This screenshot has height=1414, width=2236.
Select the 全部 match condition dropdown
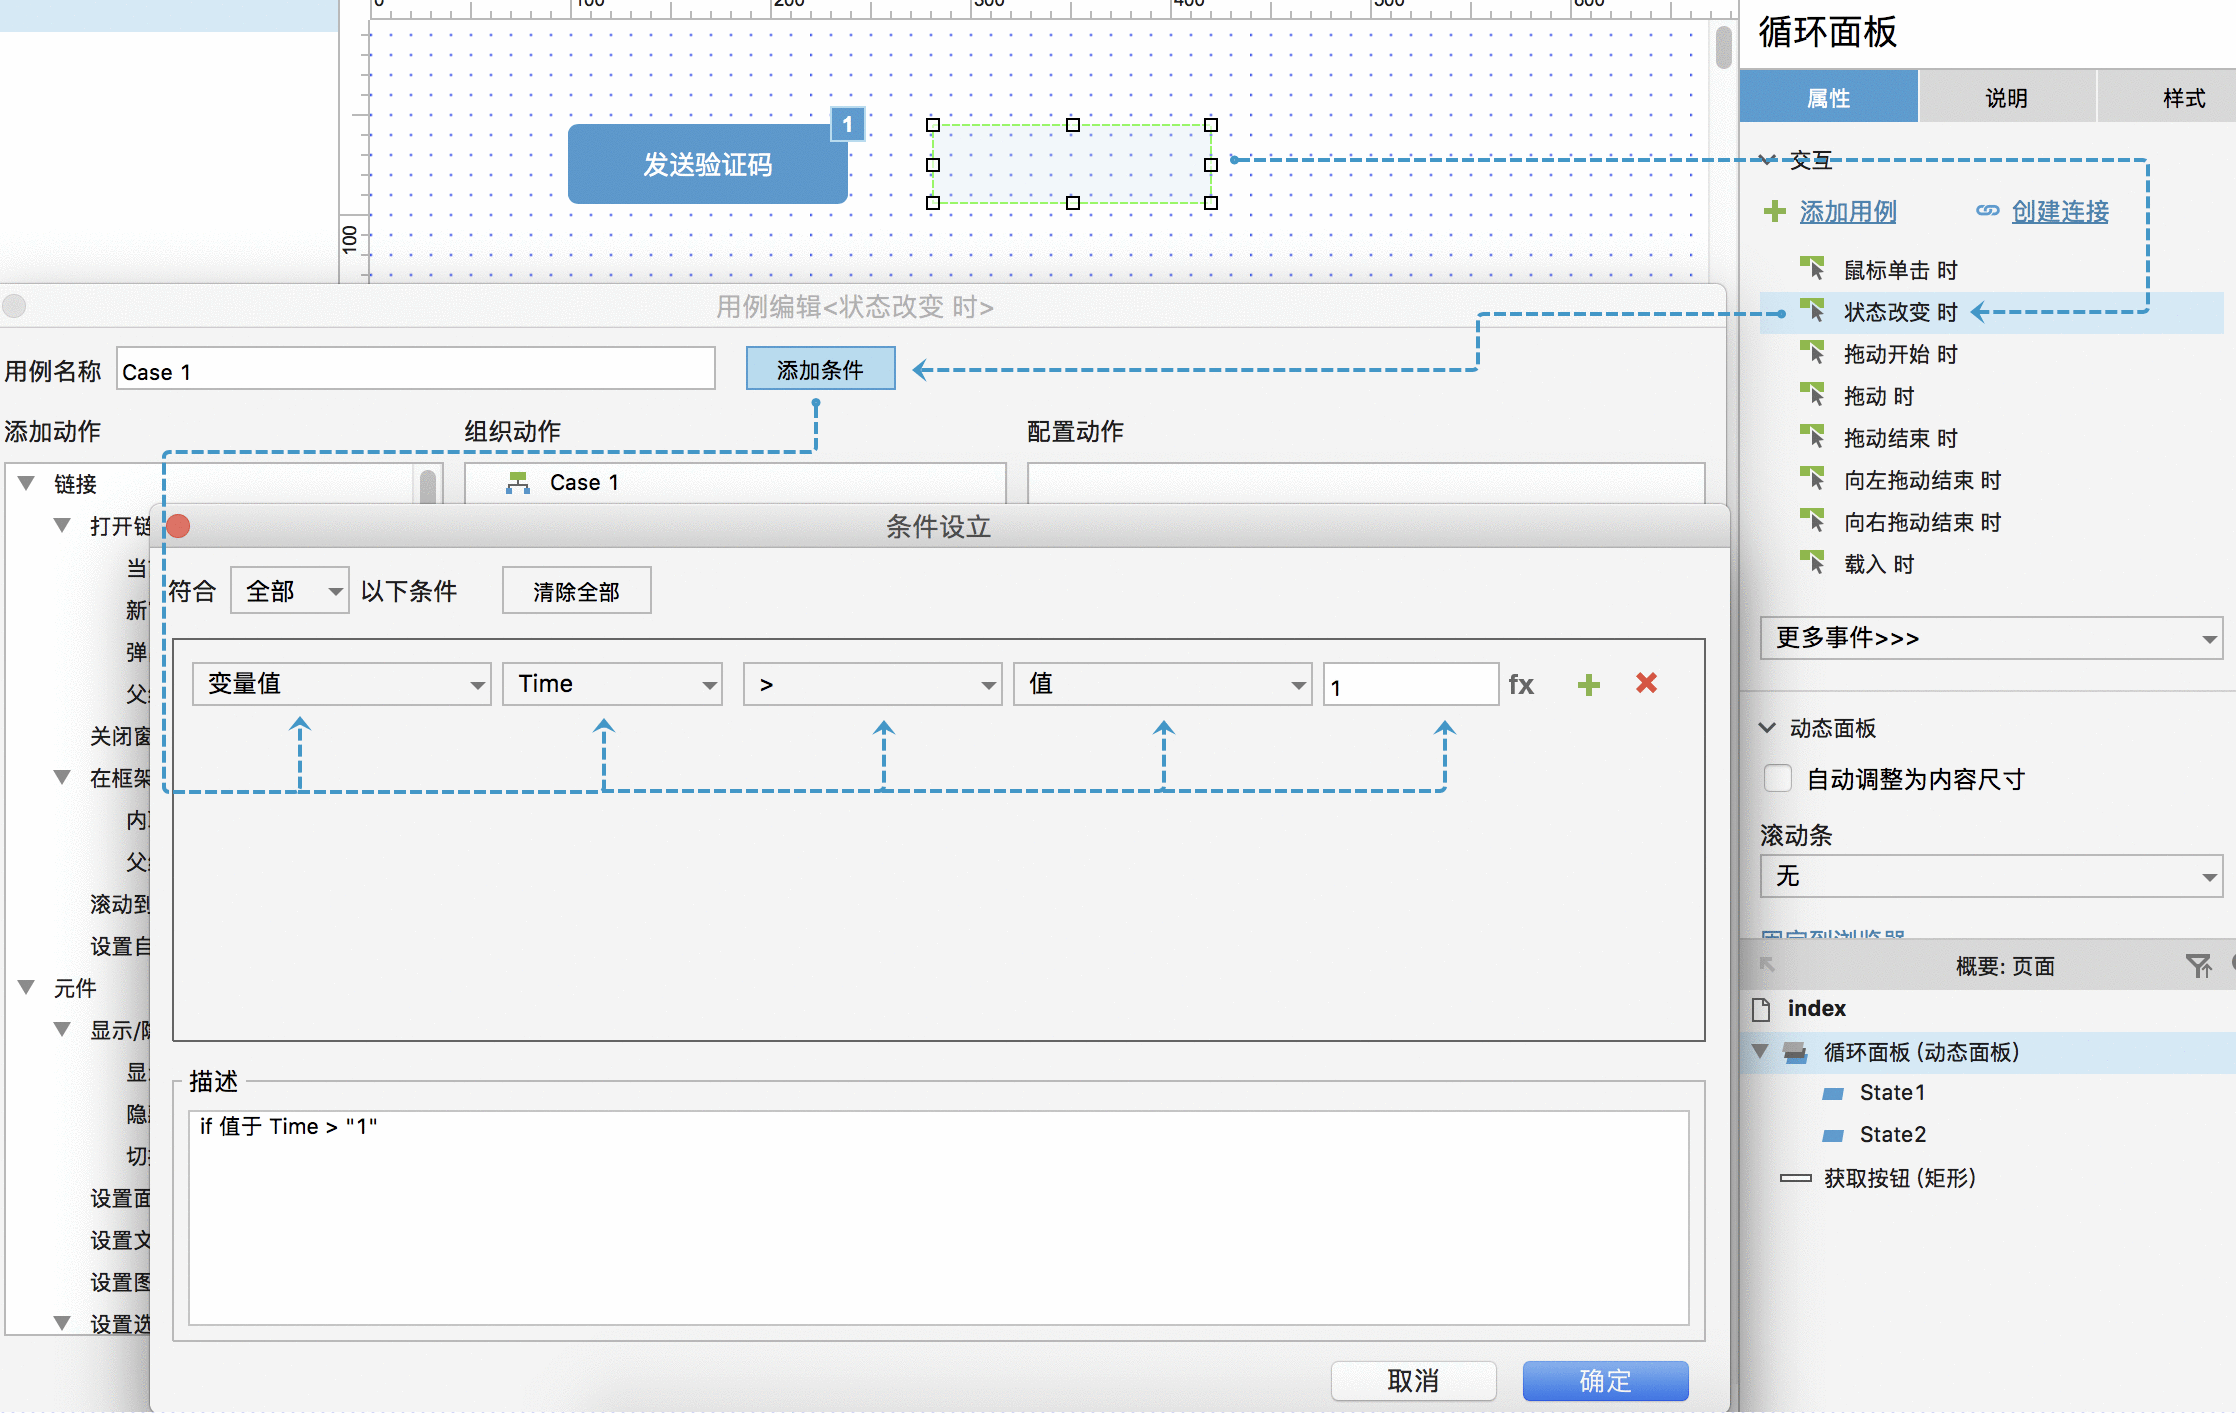[287, 591]
